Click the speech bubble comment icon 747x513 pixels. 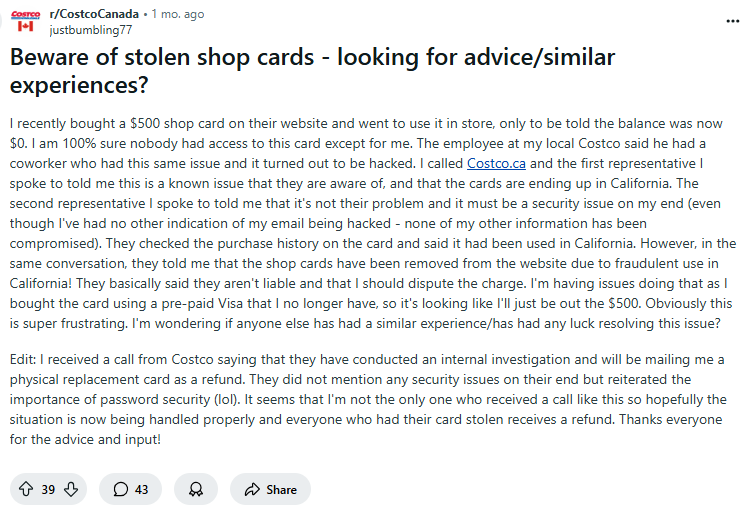click(121, 489)
